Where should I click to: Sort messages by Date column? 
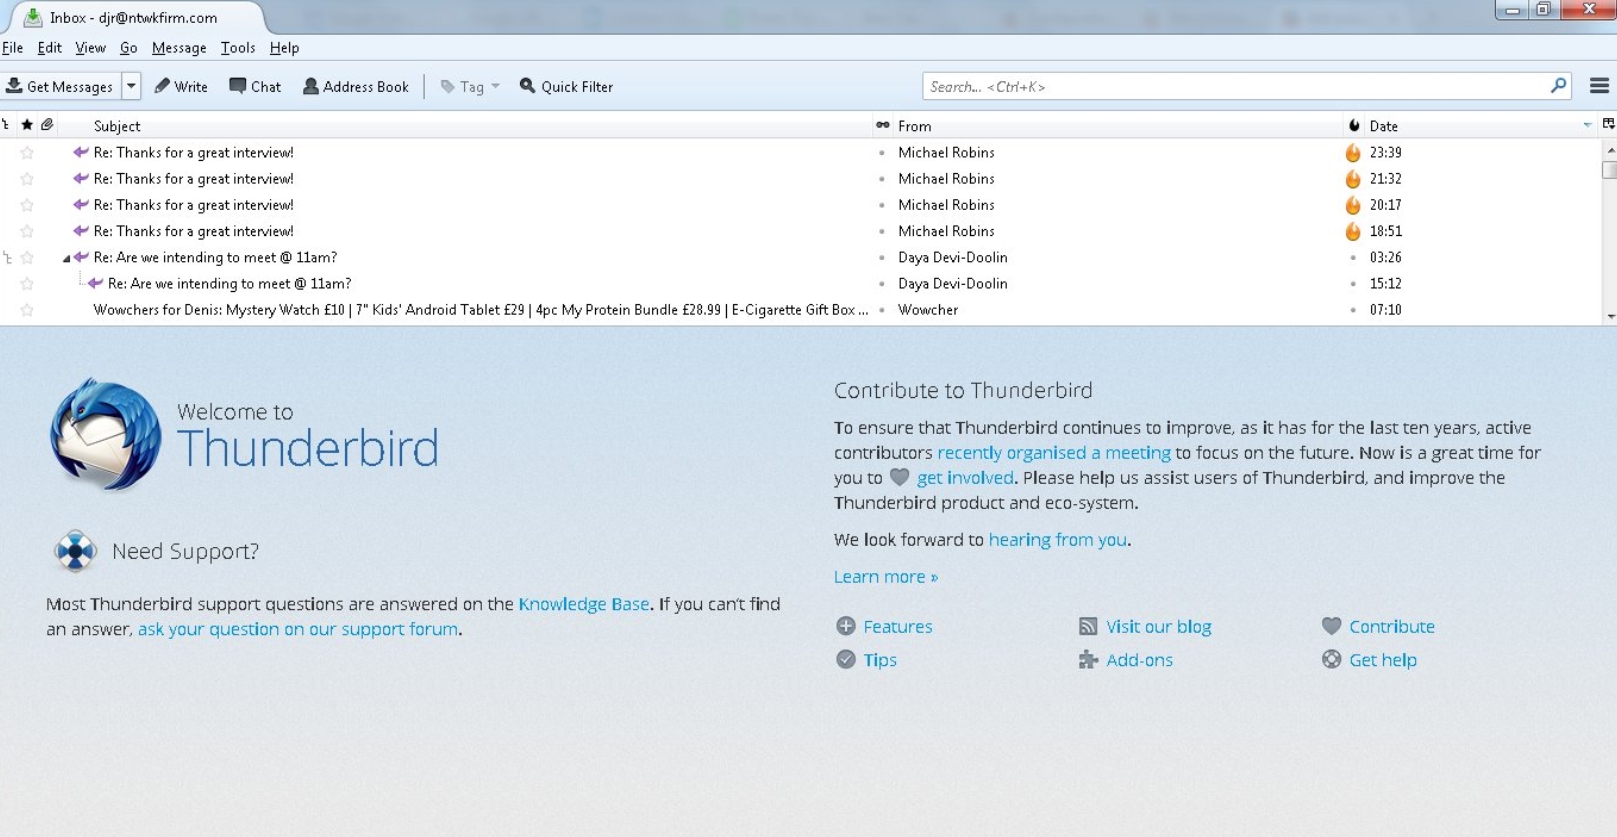pyautogui.click(x=1481, y=126)
